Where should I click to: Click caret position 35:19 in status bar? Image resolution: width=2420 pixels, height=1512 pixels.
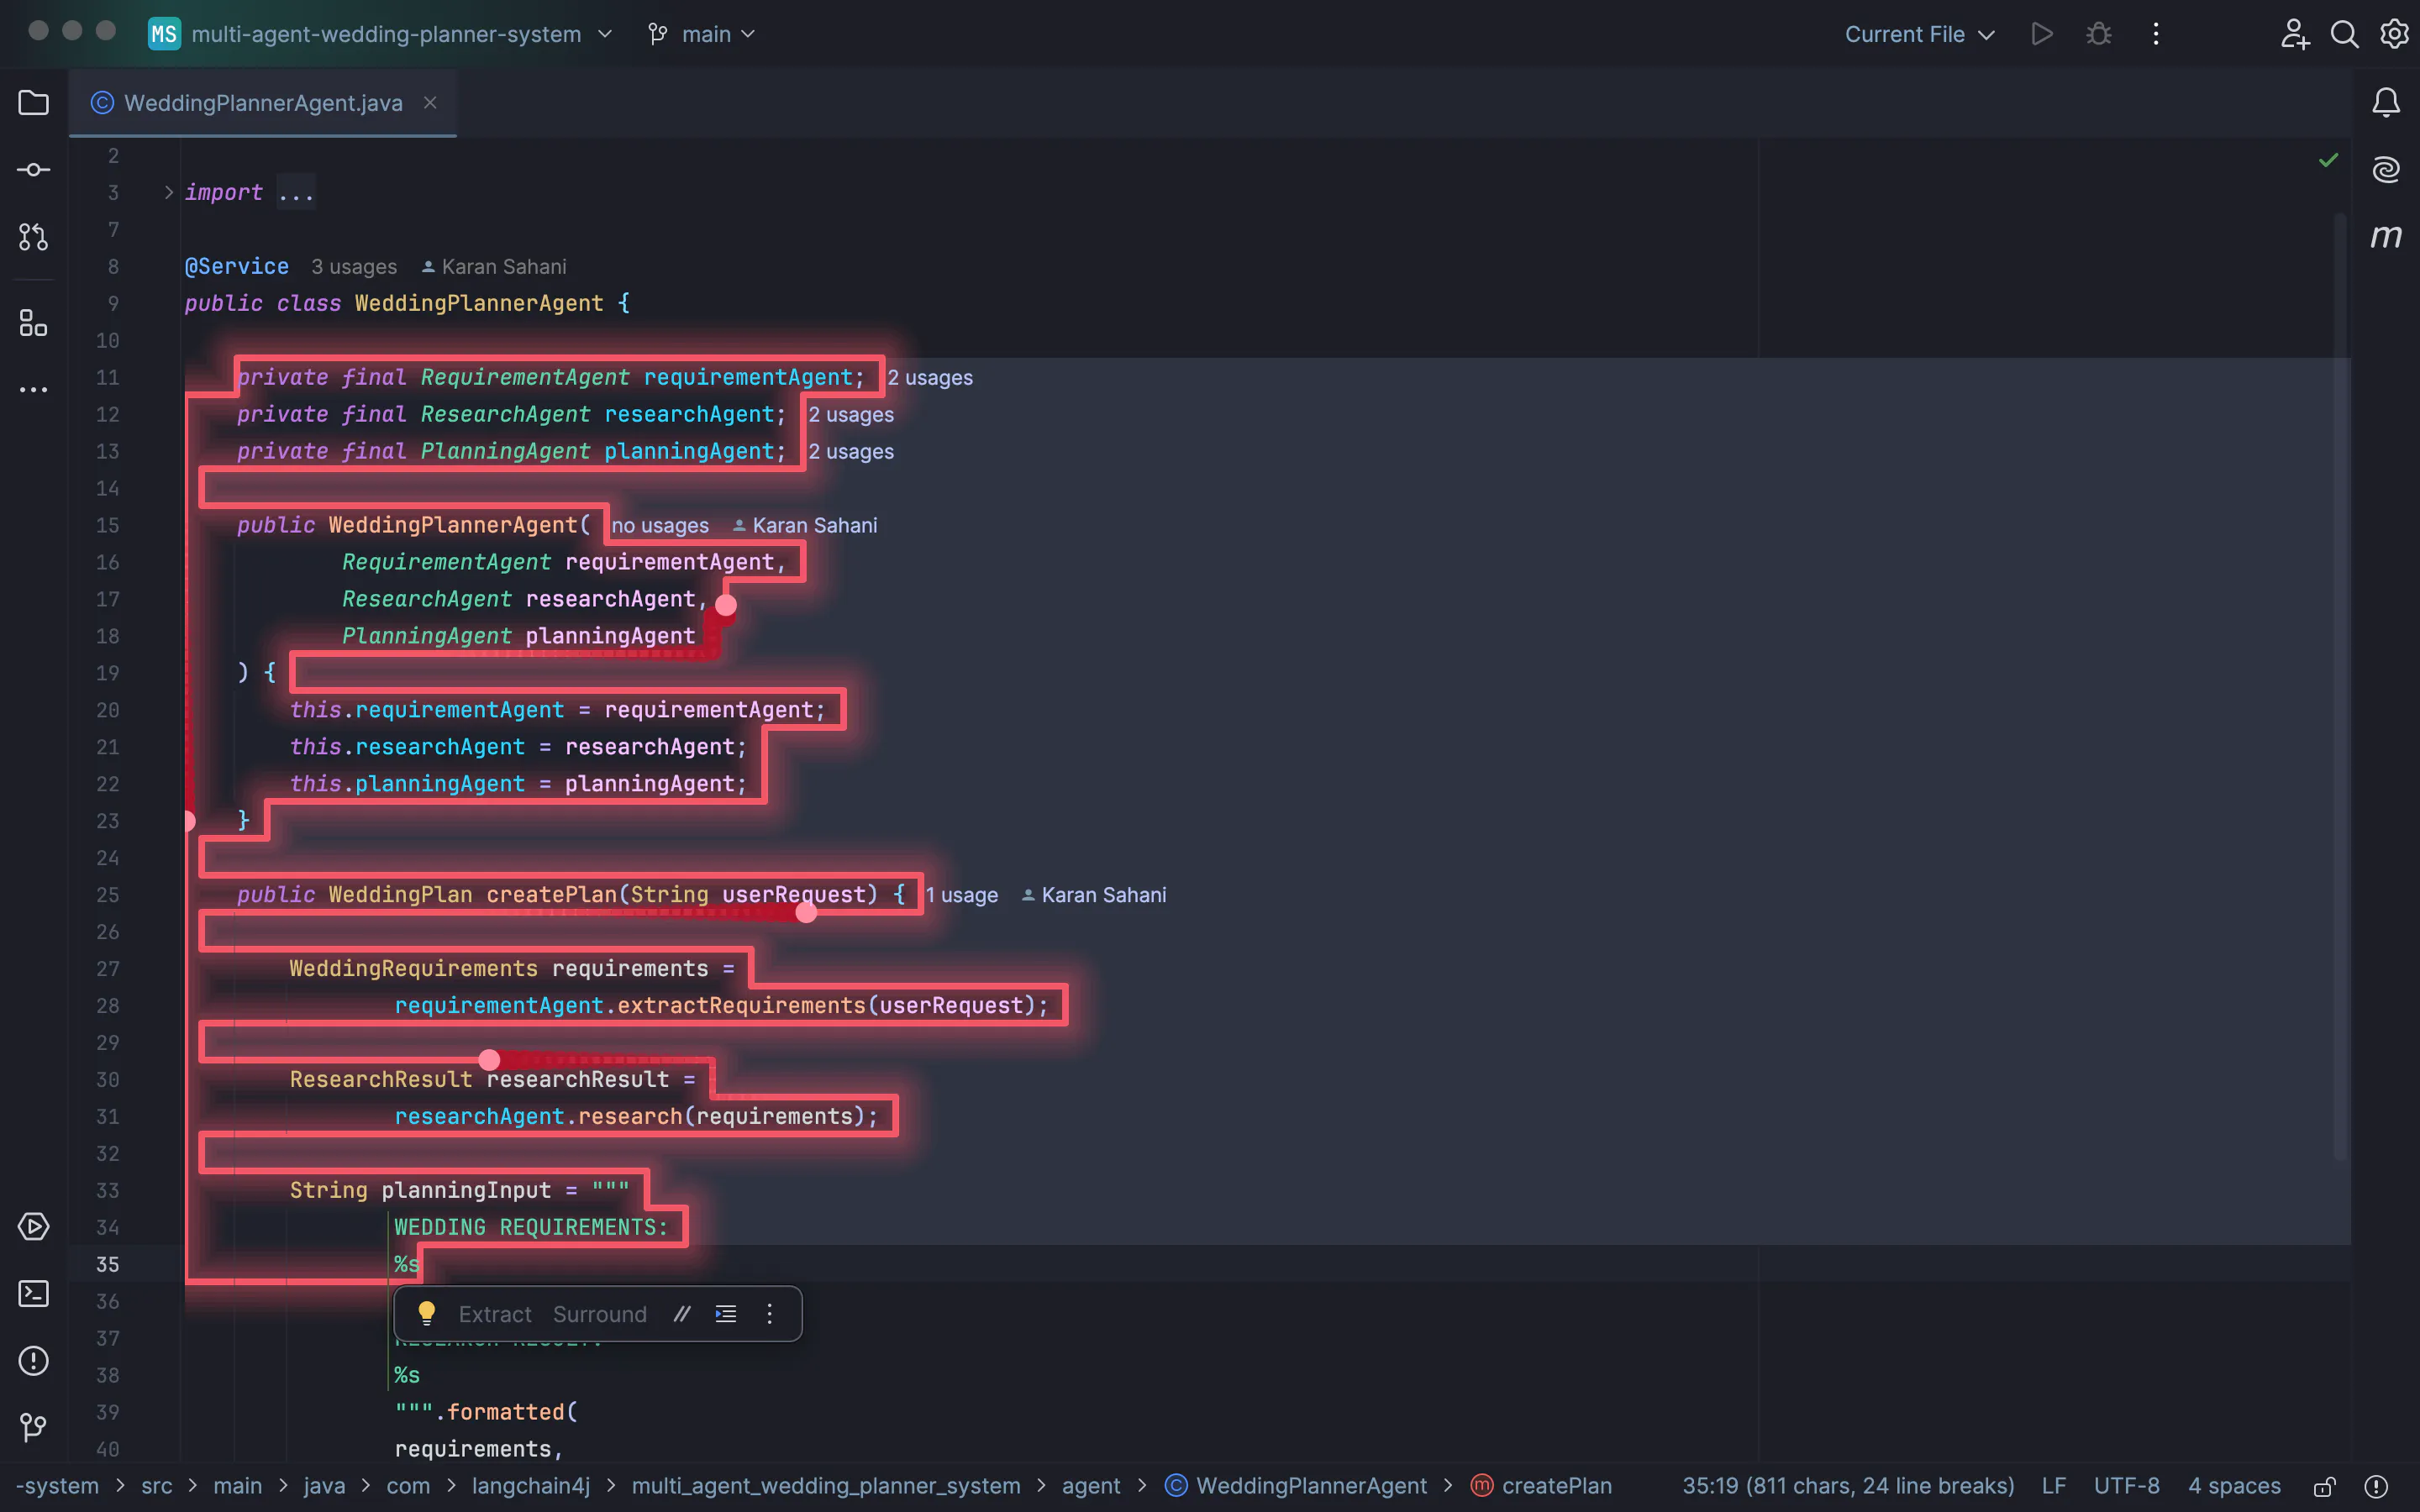tap(1848, 1486)
